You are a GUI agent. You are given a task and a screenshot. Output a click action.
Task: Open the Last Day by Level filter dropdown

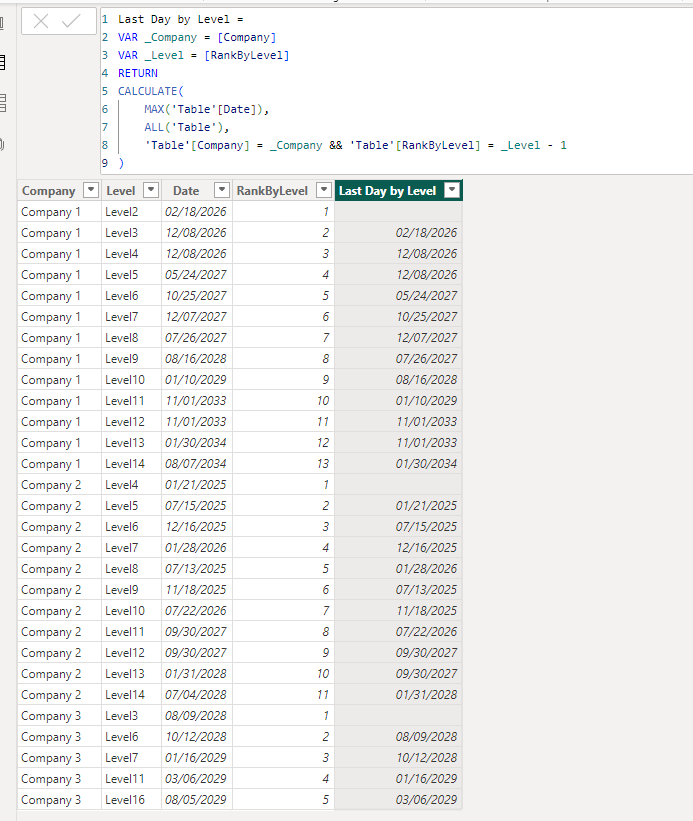(452, 190)
